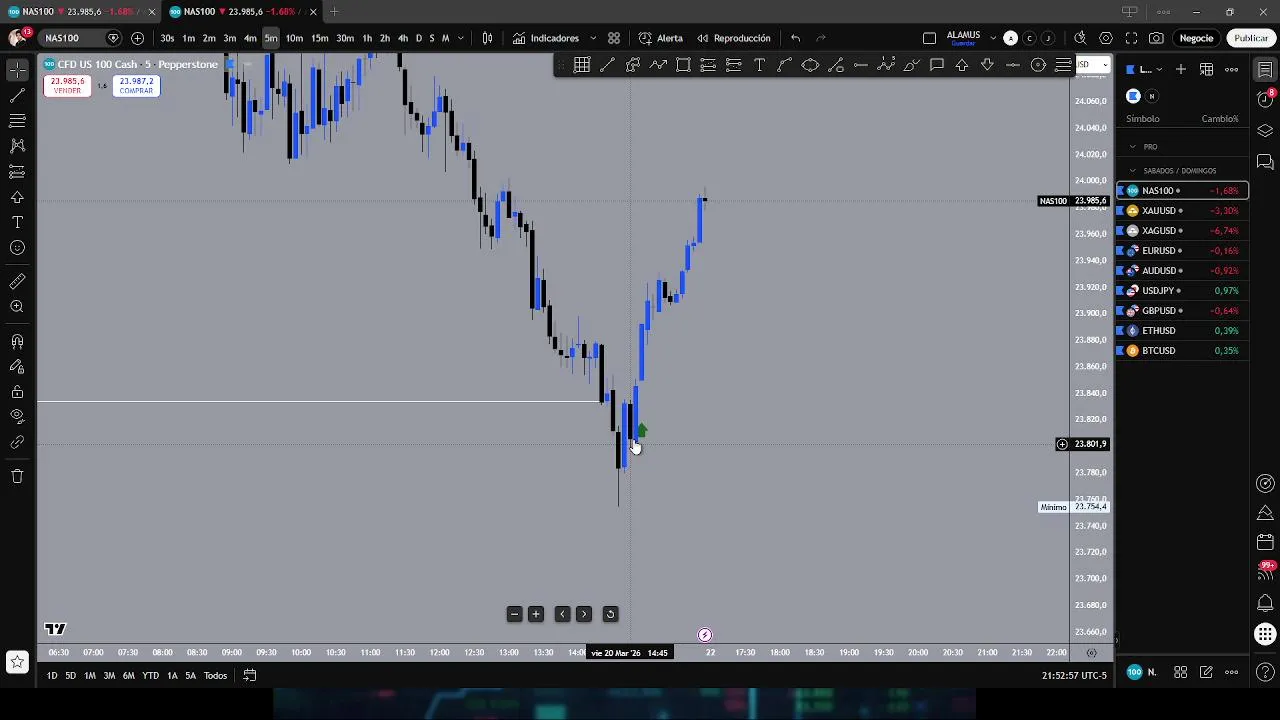
Task: Toggle the magnet mode tool
Action: [17, 342]
